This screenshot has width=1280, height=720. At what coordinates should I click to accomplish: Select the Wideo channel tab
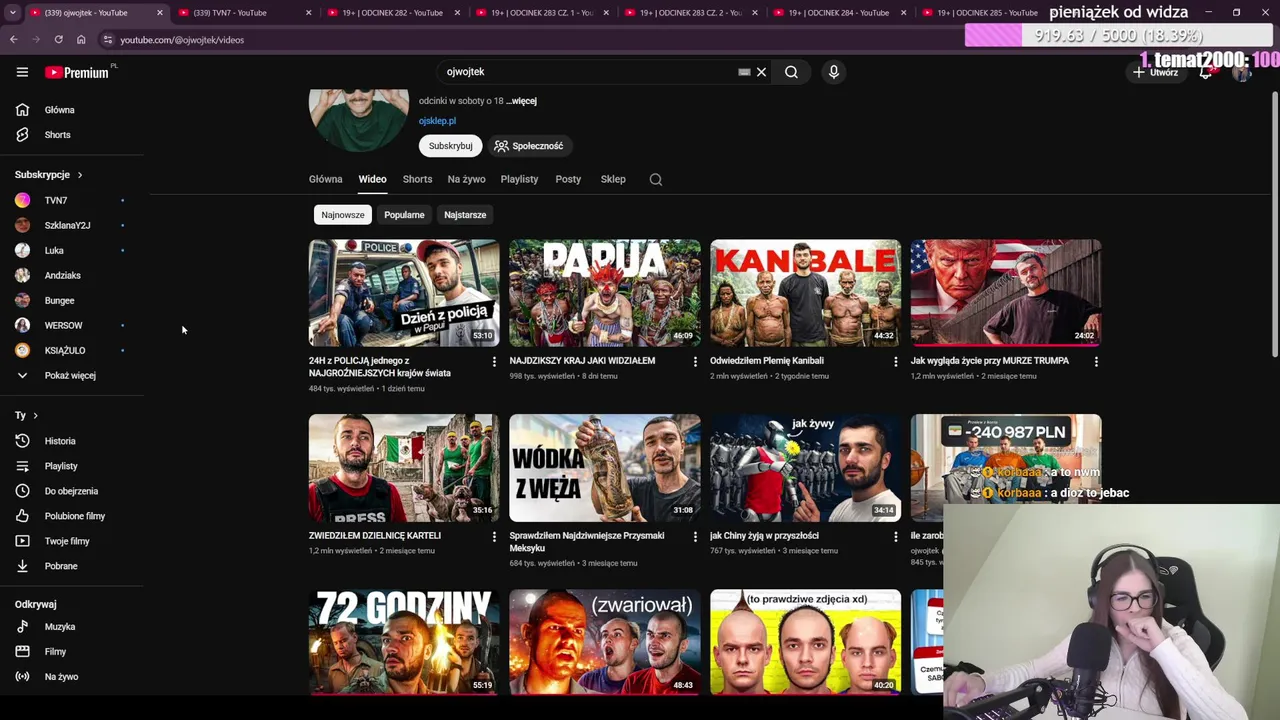tap(372, 179)
